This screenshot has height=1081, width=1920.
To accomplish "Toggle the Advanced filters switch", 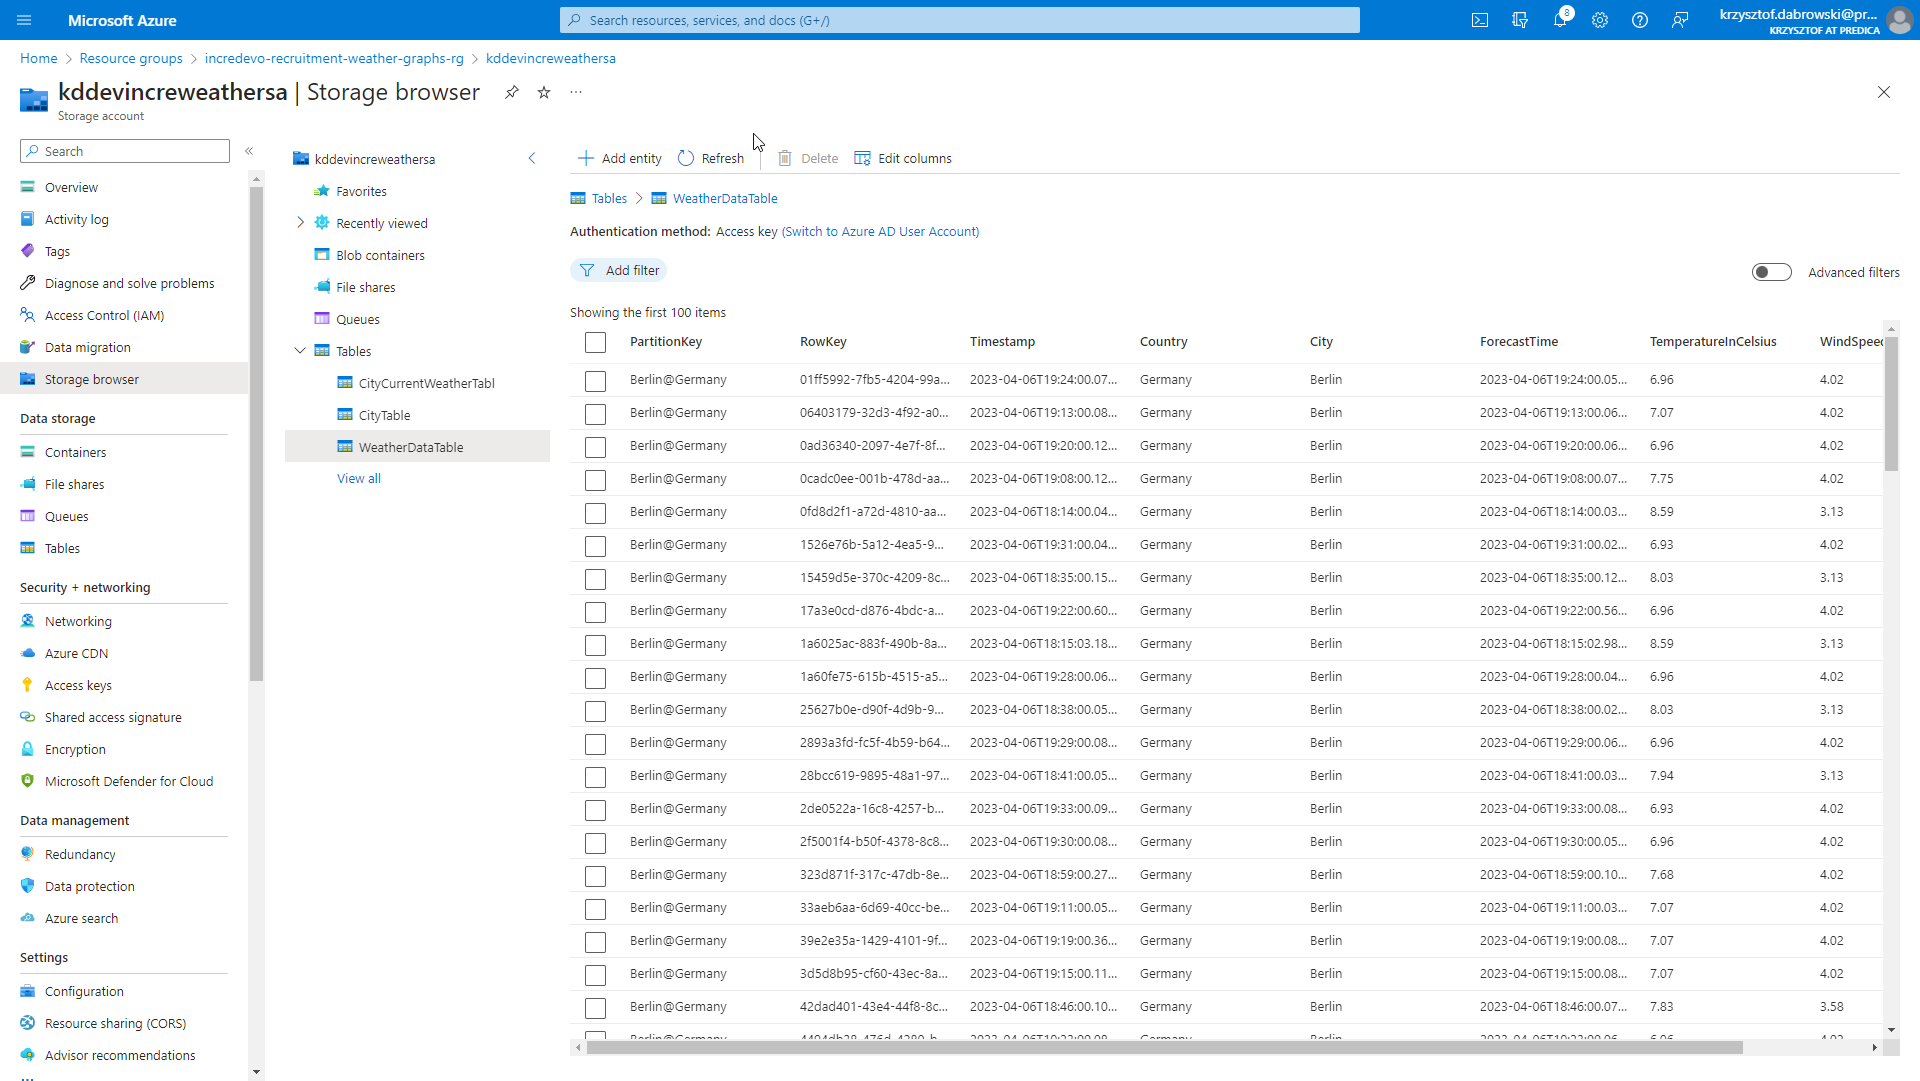I will (1771, 272).
